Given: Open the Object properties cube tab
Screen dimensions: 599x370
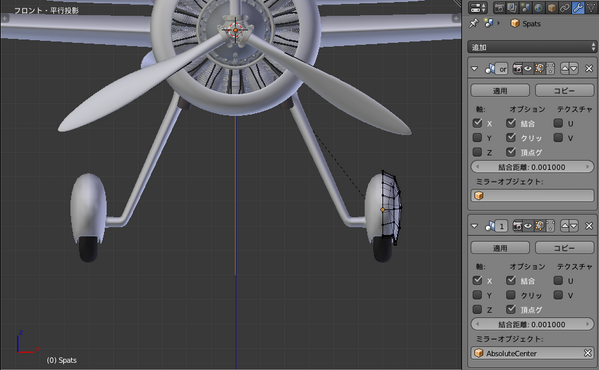Looking at the screenshot, I should [x=551, y=7].
